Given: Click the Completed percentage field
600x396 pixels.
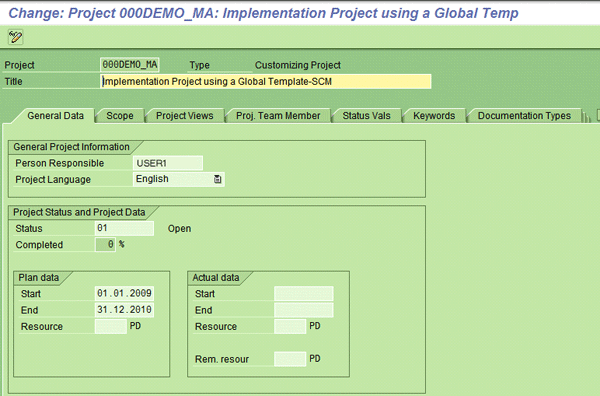Looking at the screenshot, I should pos(105,244).
